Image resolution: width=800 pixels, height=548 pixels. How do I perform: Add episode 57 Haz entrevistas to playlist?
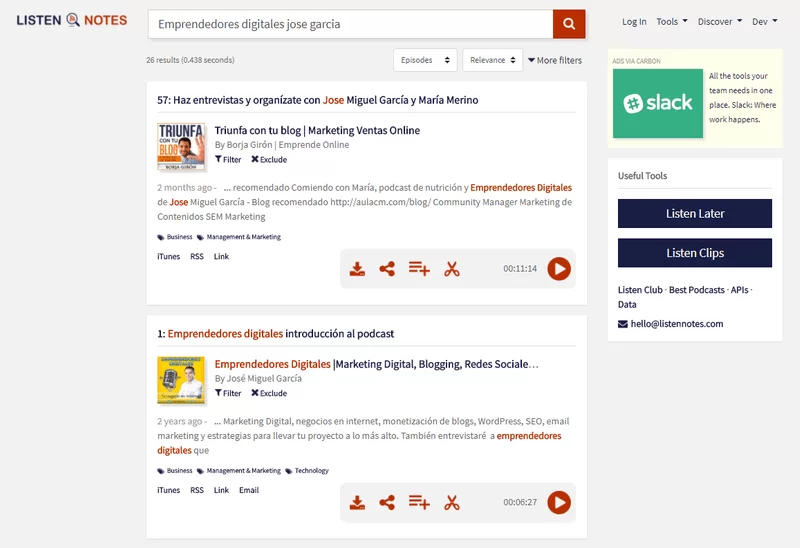(419, 268)
